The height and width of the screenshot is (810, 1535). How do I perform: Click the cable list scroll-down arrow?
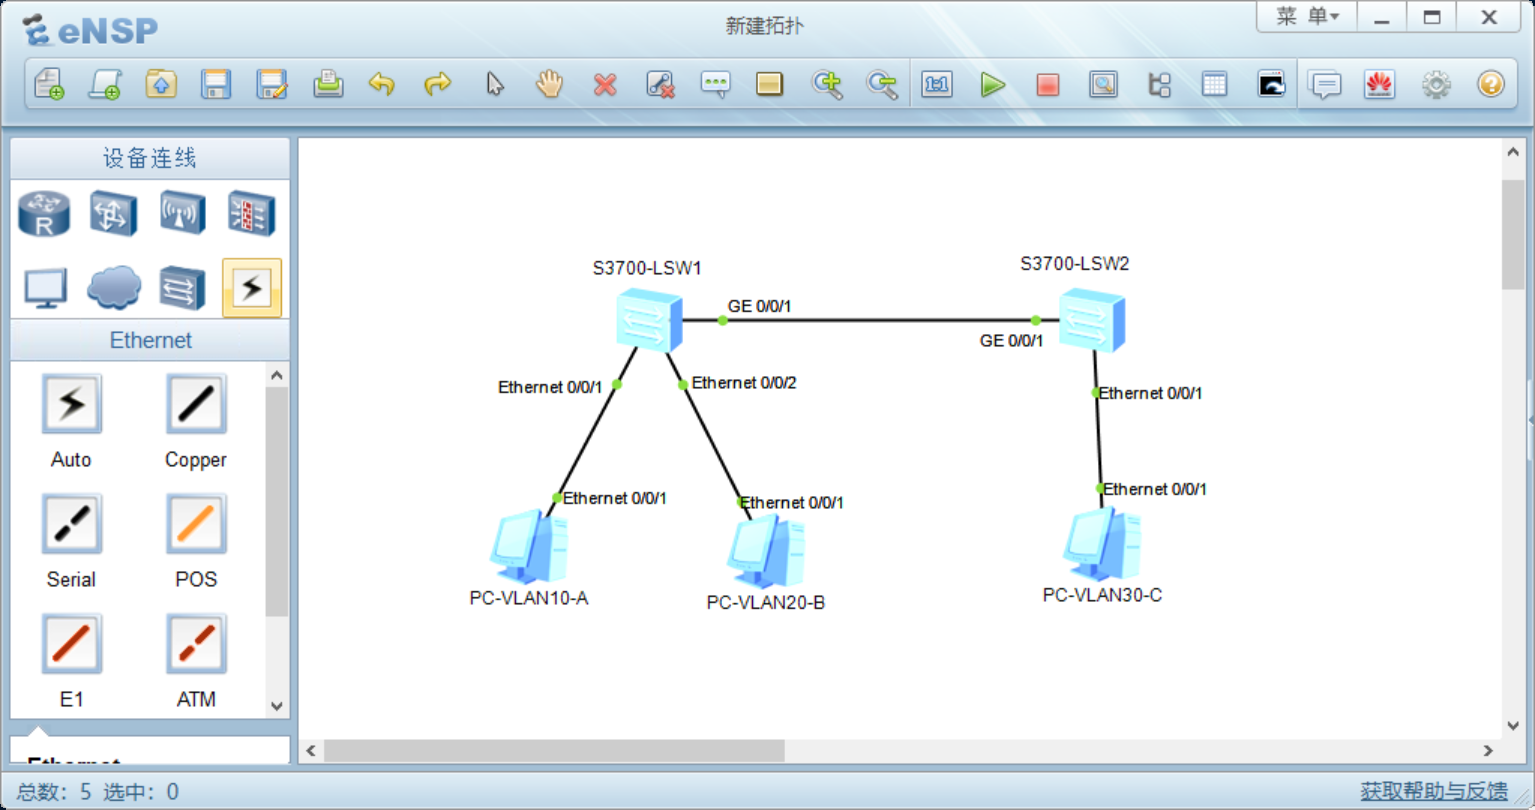click(x=277, y=705)
